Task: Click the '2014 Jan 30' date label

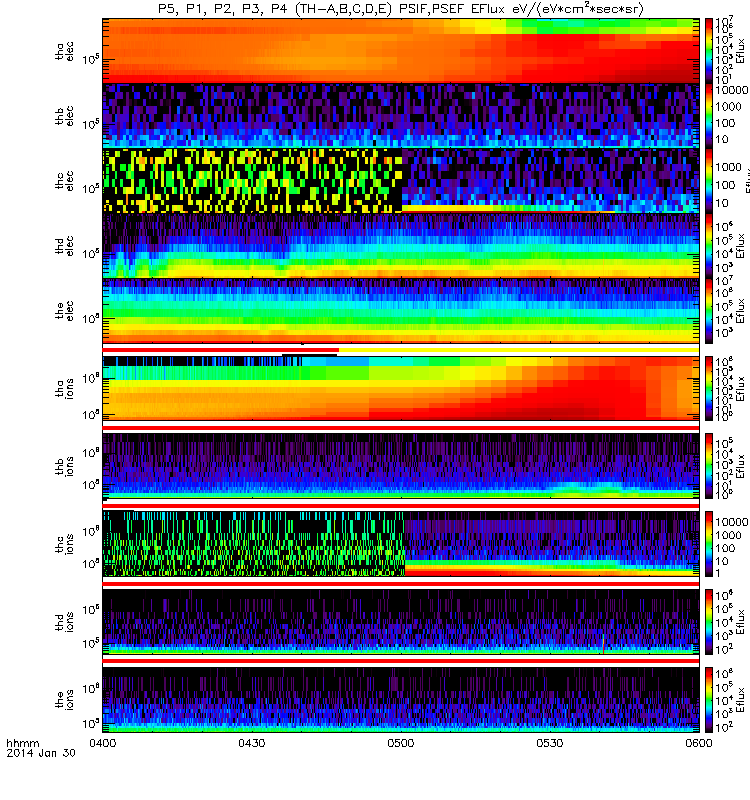Action: pos(41,753)
